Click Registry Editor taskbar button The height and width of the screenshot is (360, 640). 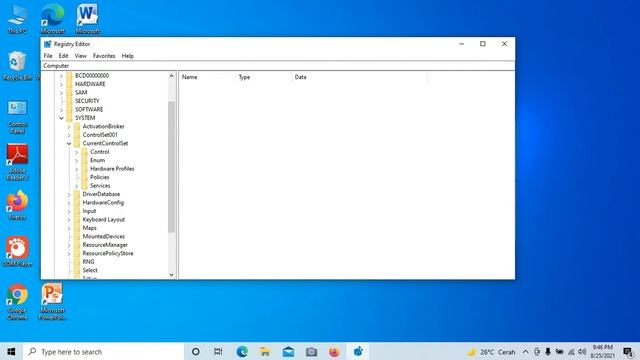tap(358, 351)
